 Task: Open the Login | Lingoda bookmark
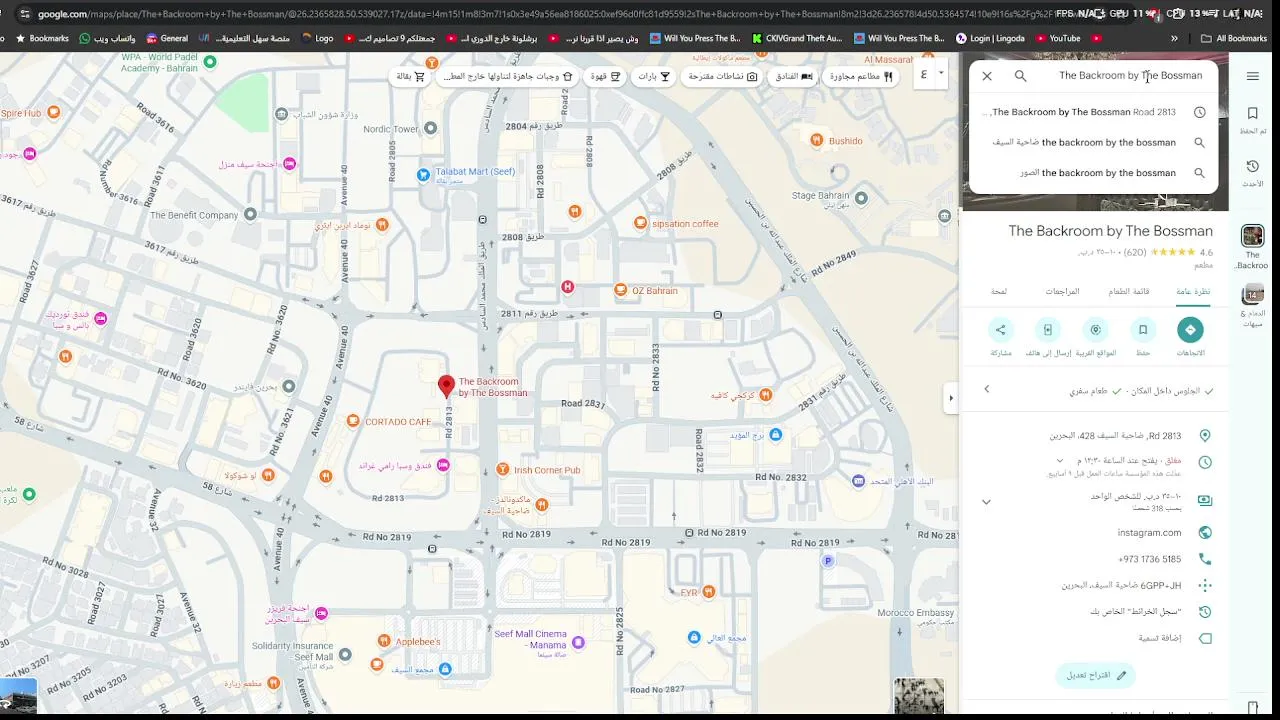pyautogui.click(x=990, y=38)
